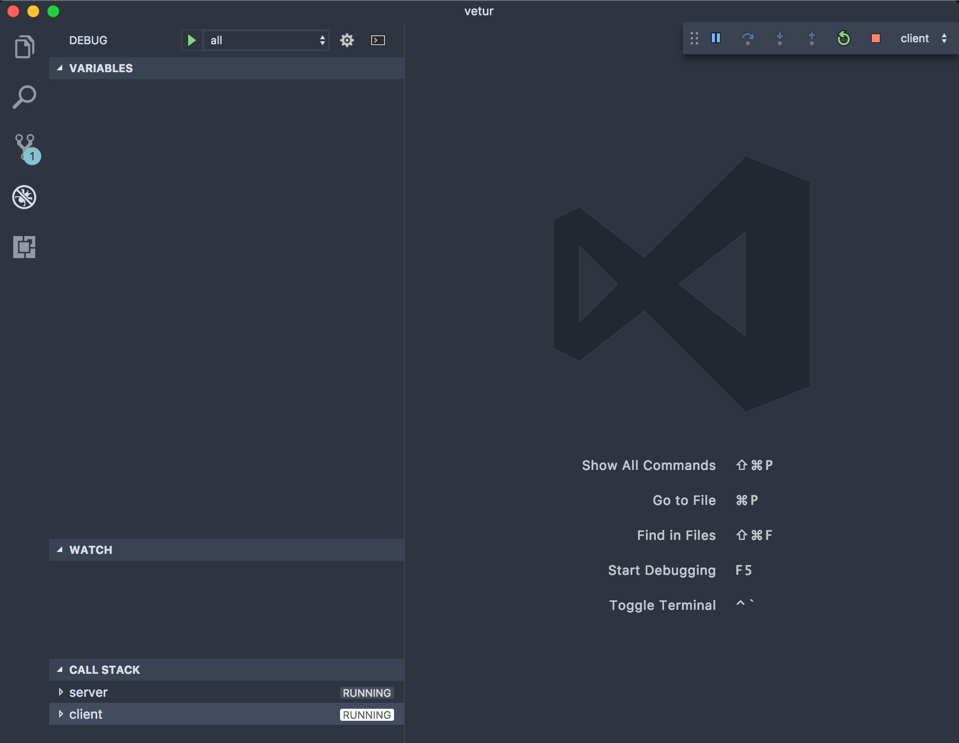Viewport: 959px width, 743px height.
Task: Collapse the VARIABLES section
Action: [227, 68]
